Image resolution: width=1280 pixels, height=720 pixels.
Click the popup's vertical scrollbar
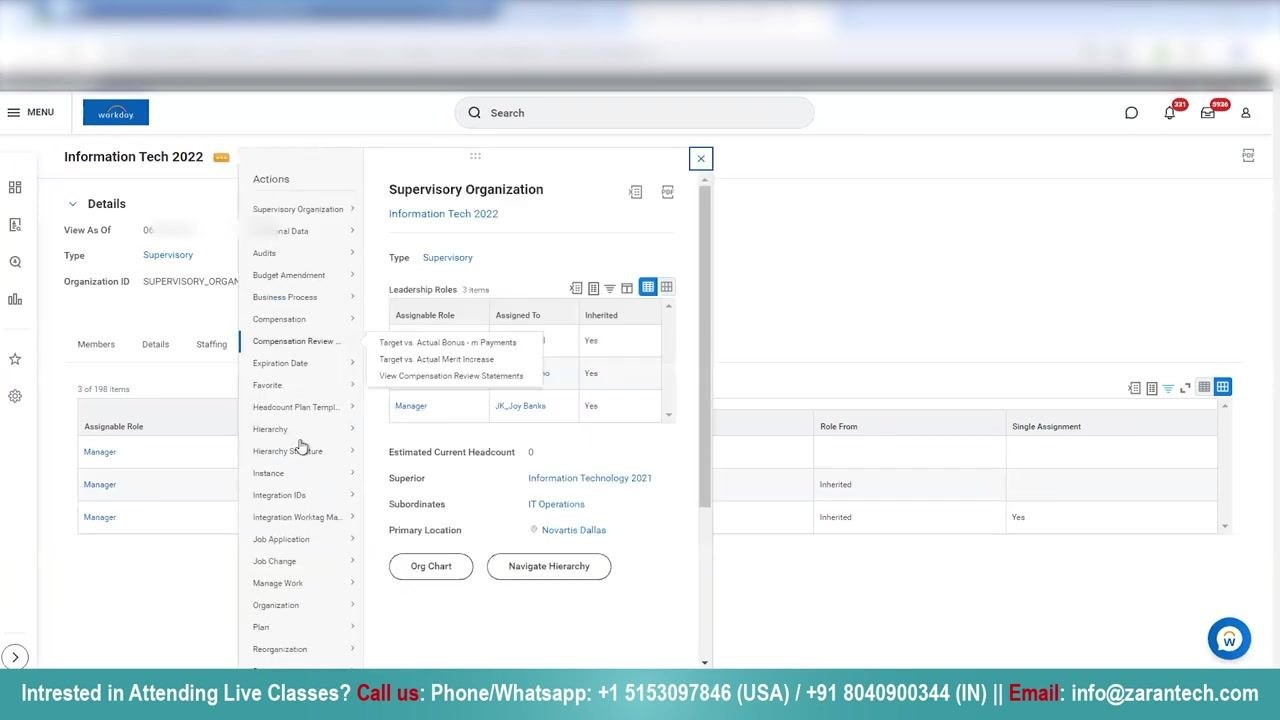coord(705,345)
